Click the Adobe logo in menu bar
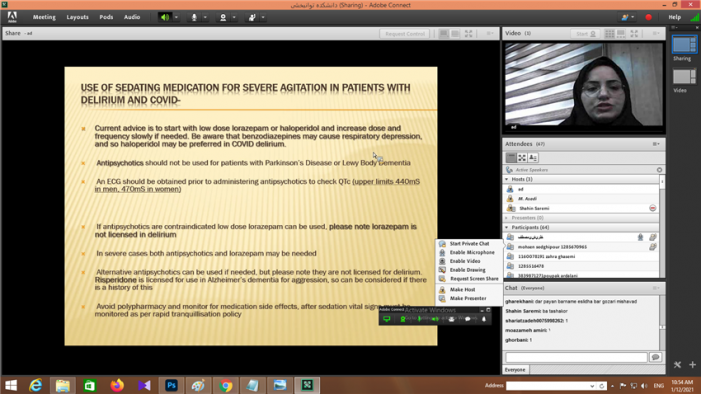This screenshot has height=394, width=701. click(12, 17)
